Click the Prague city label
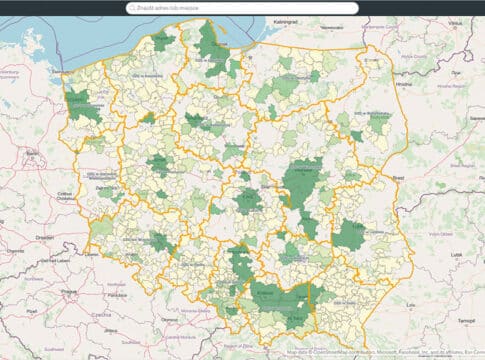 [69, 292]
